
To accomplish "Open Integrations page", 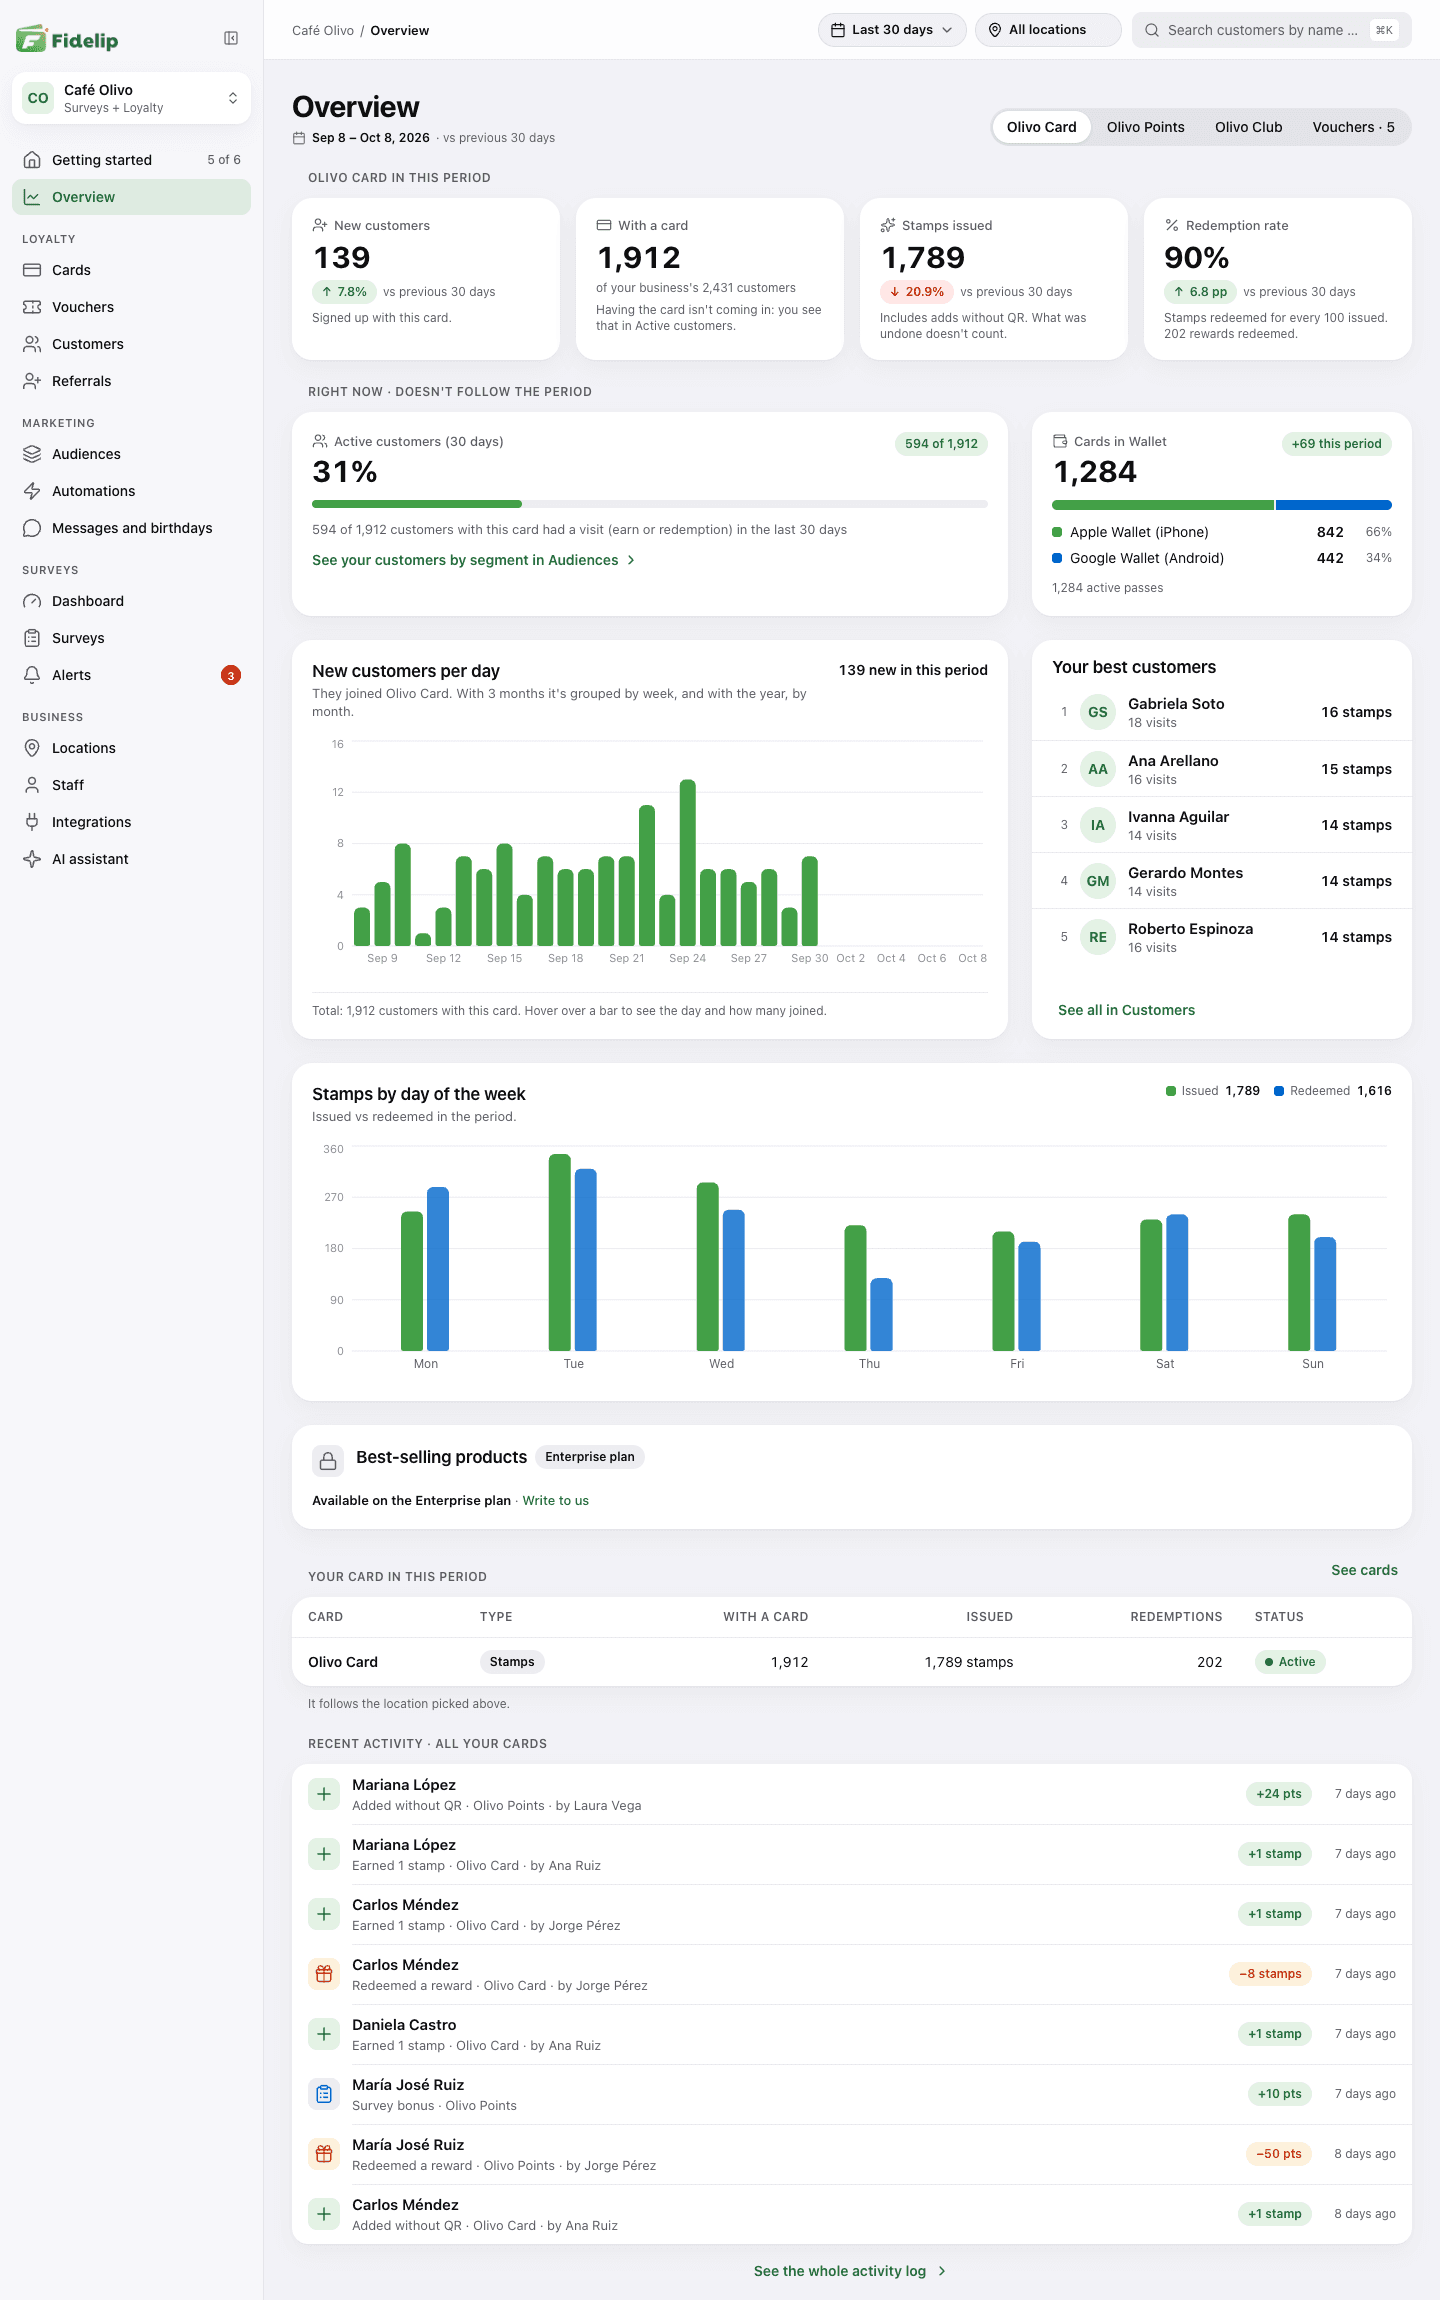I will coord(131,822).
